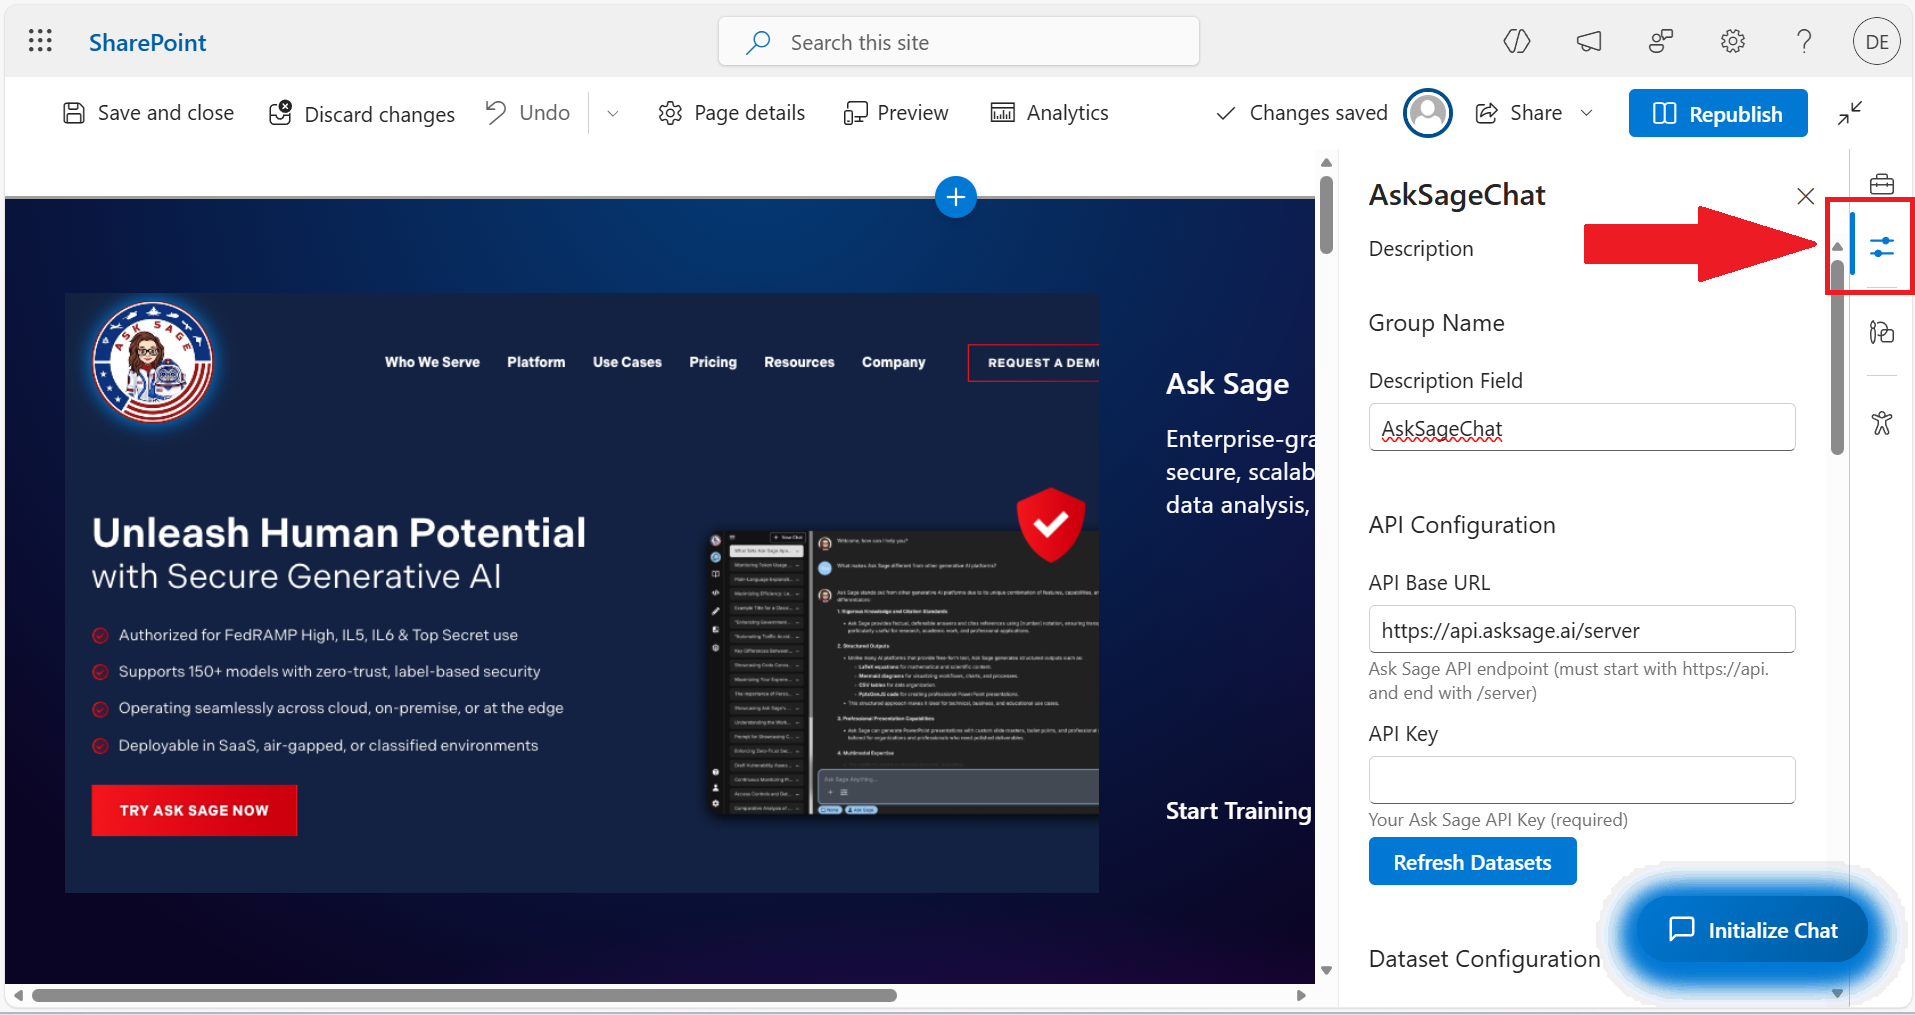
Task: Click the Request a Demo button
Action: [x=1034, y=363]
